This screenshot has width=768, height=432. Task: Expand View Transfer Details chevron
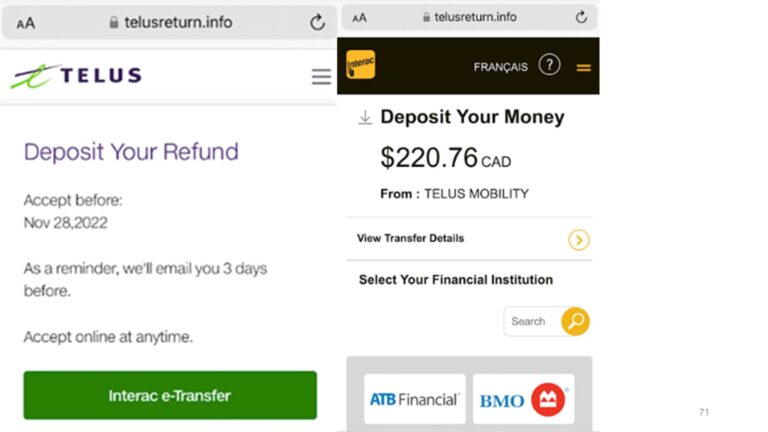coord(578,240)
